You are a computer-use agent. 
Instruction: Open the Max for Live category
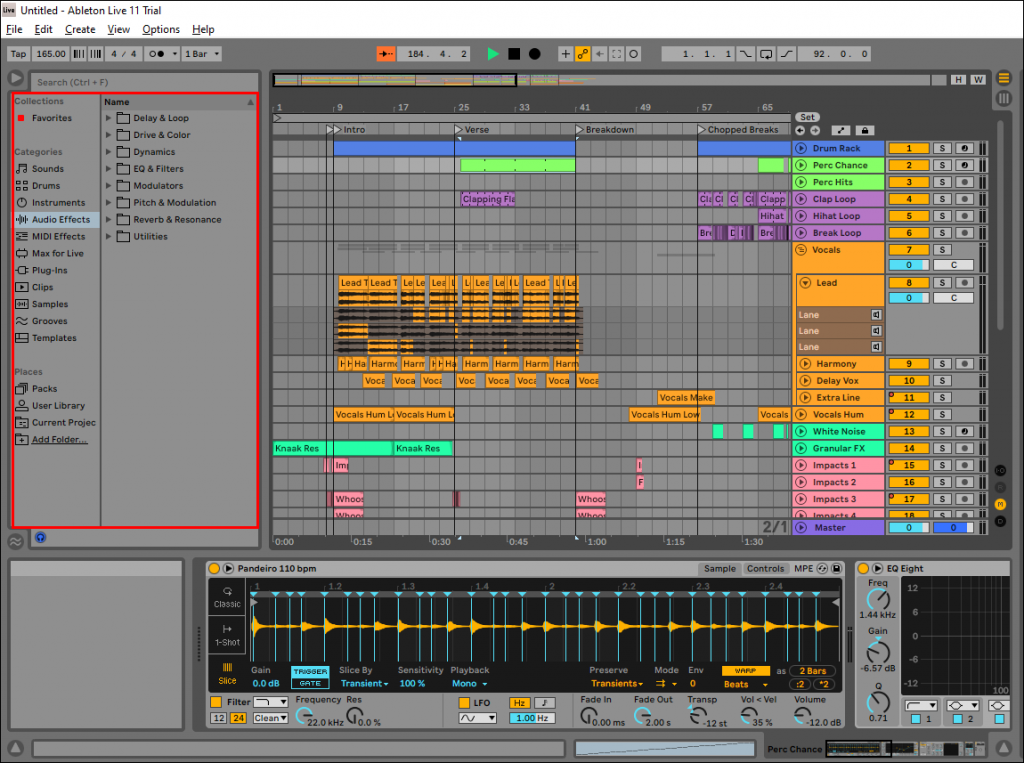(x=57, y=253)
